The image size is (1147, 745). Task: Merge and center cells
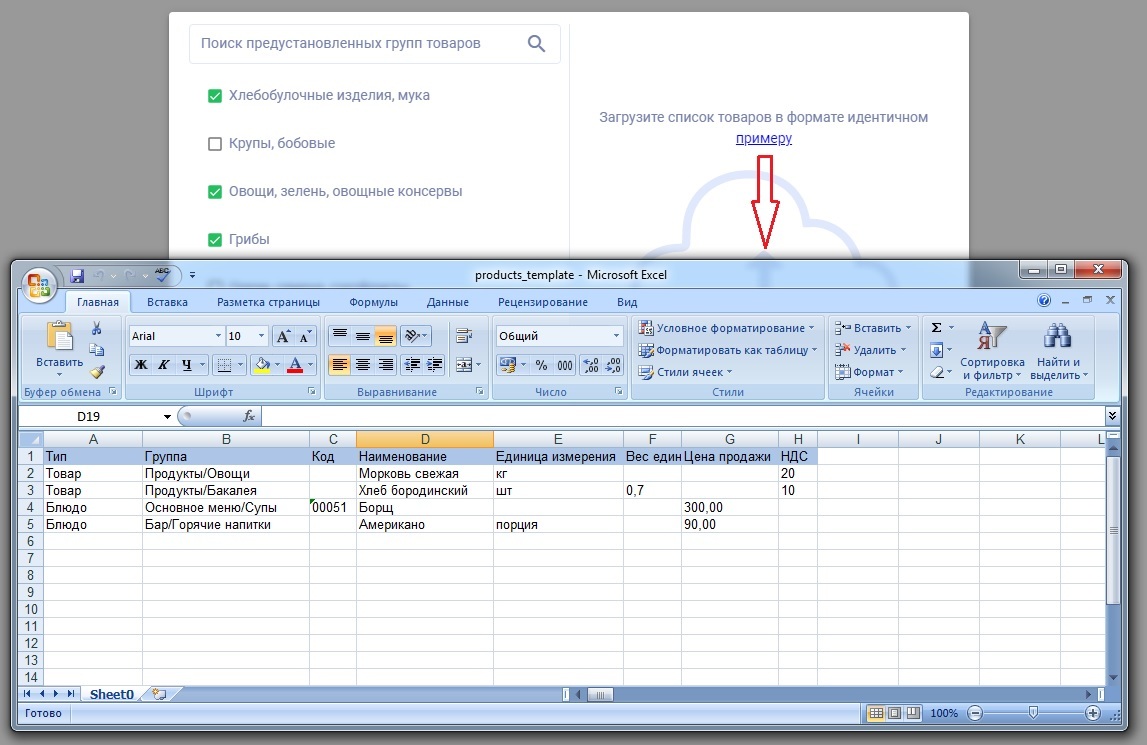(x=464, y=364)
